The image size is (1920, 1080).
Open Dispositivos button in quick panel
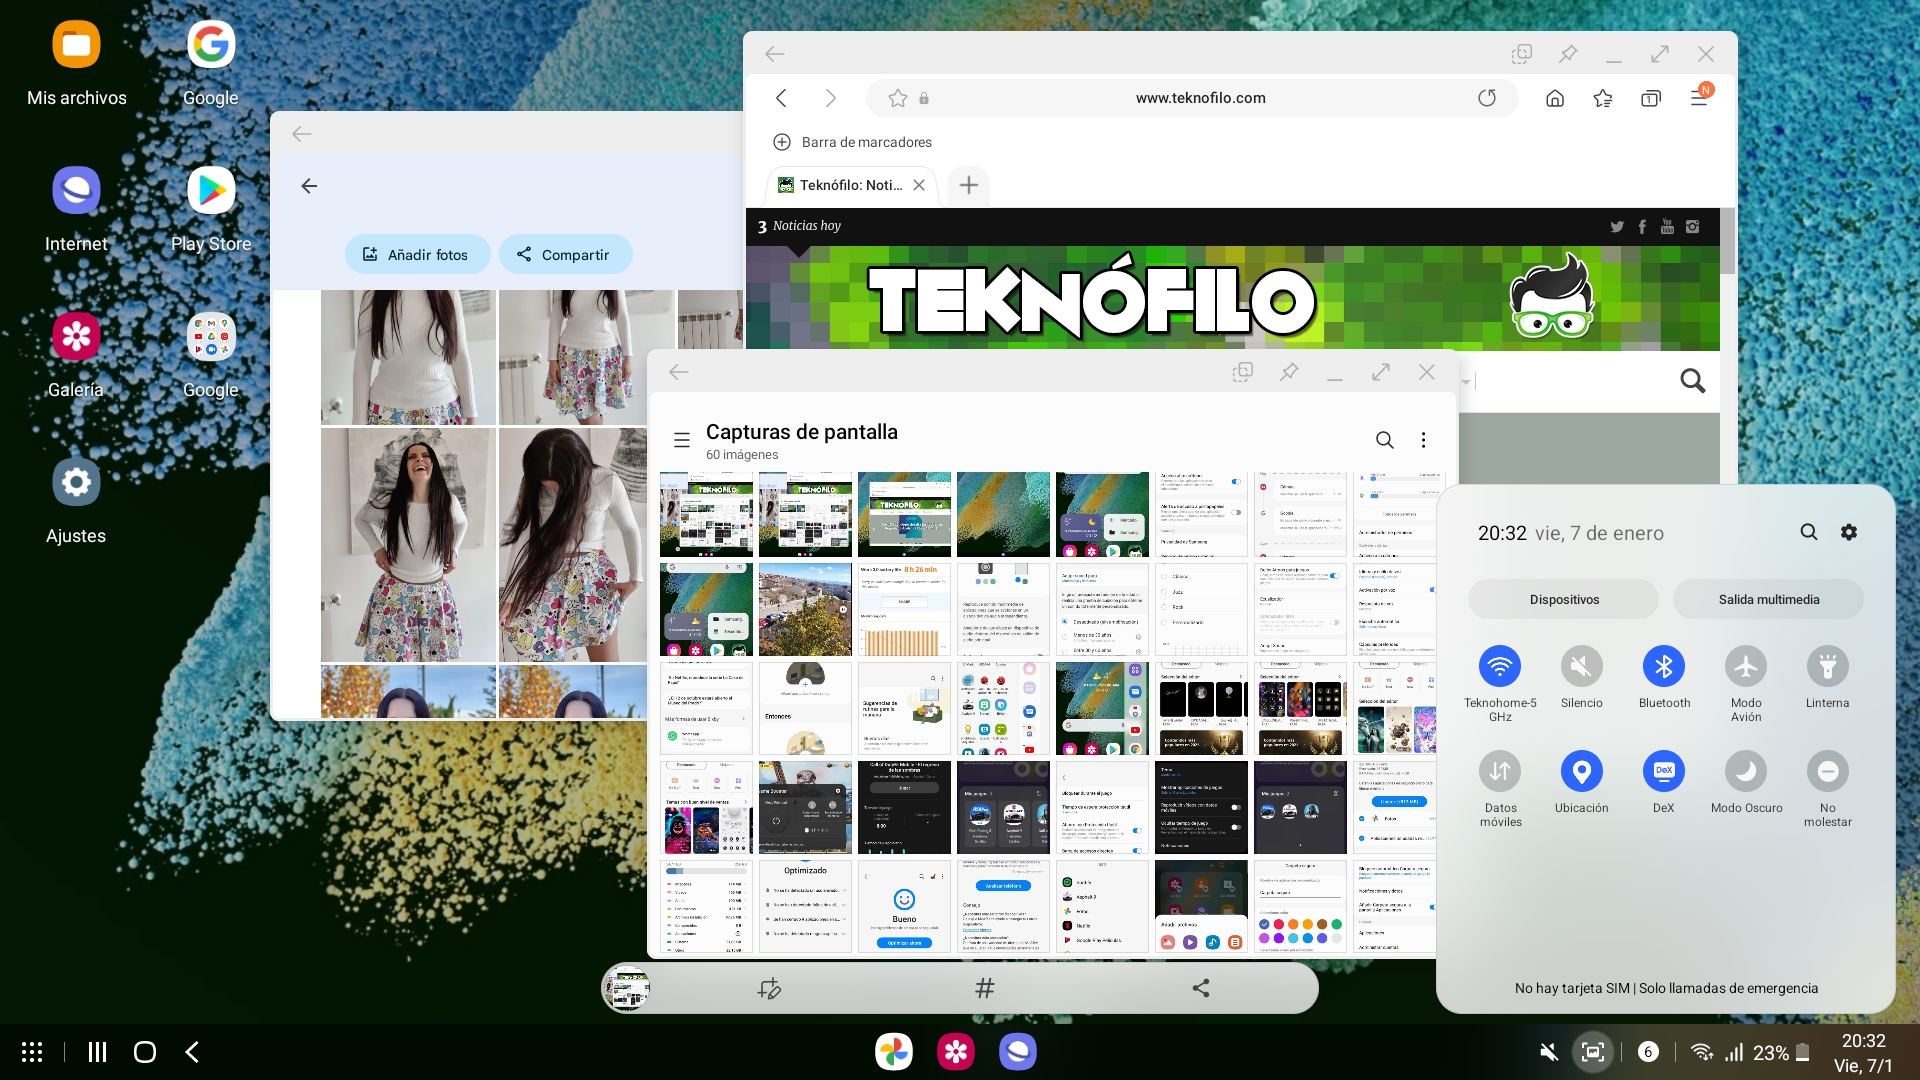pyautogui.click(x=1564, y=599)
